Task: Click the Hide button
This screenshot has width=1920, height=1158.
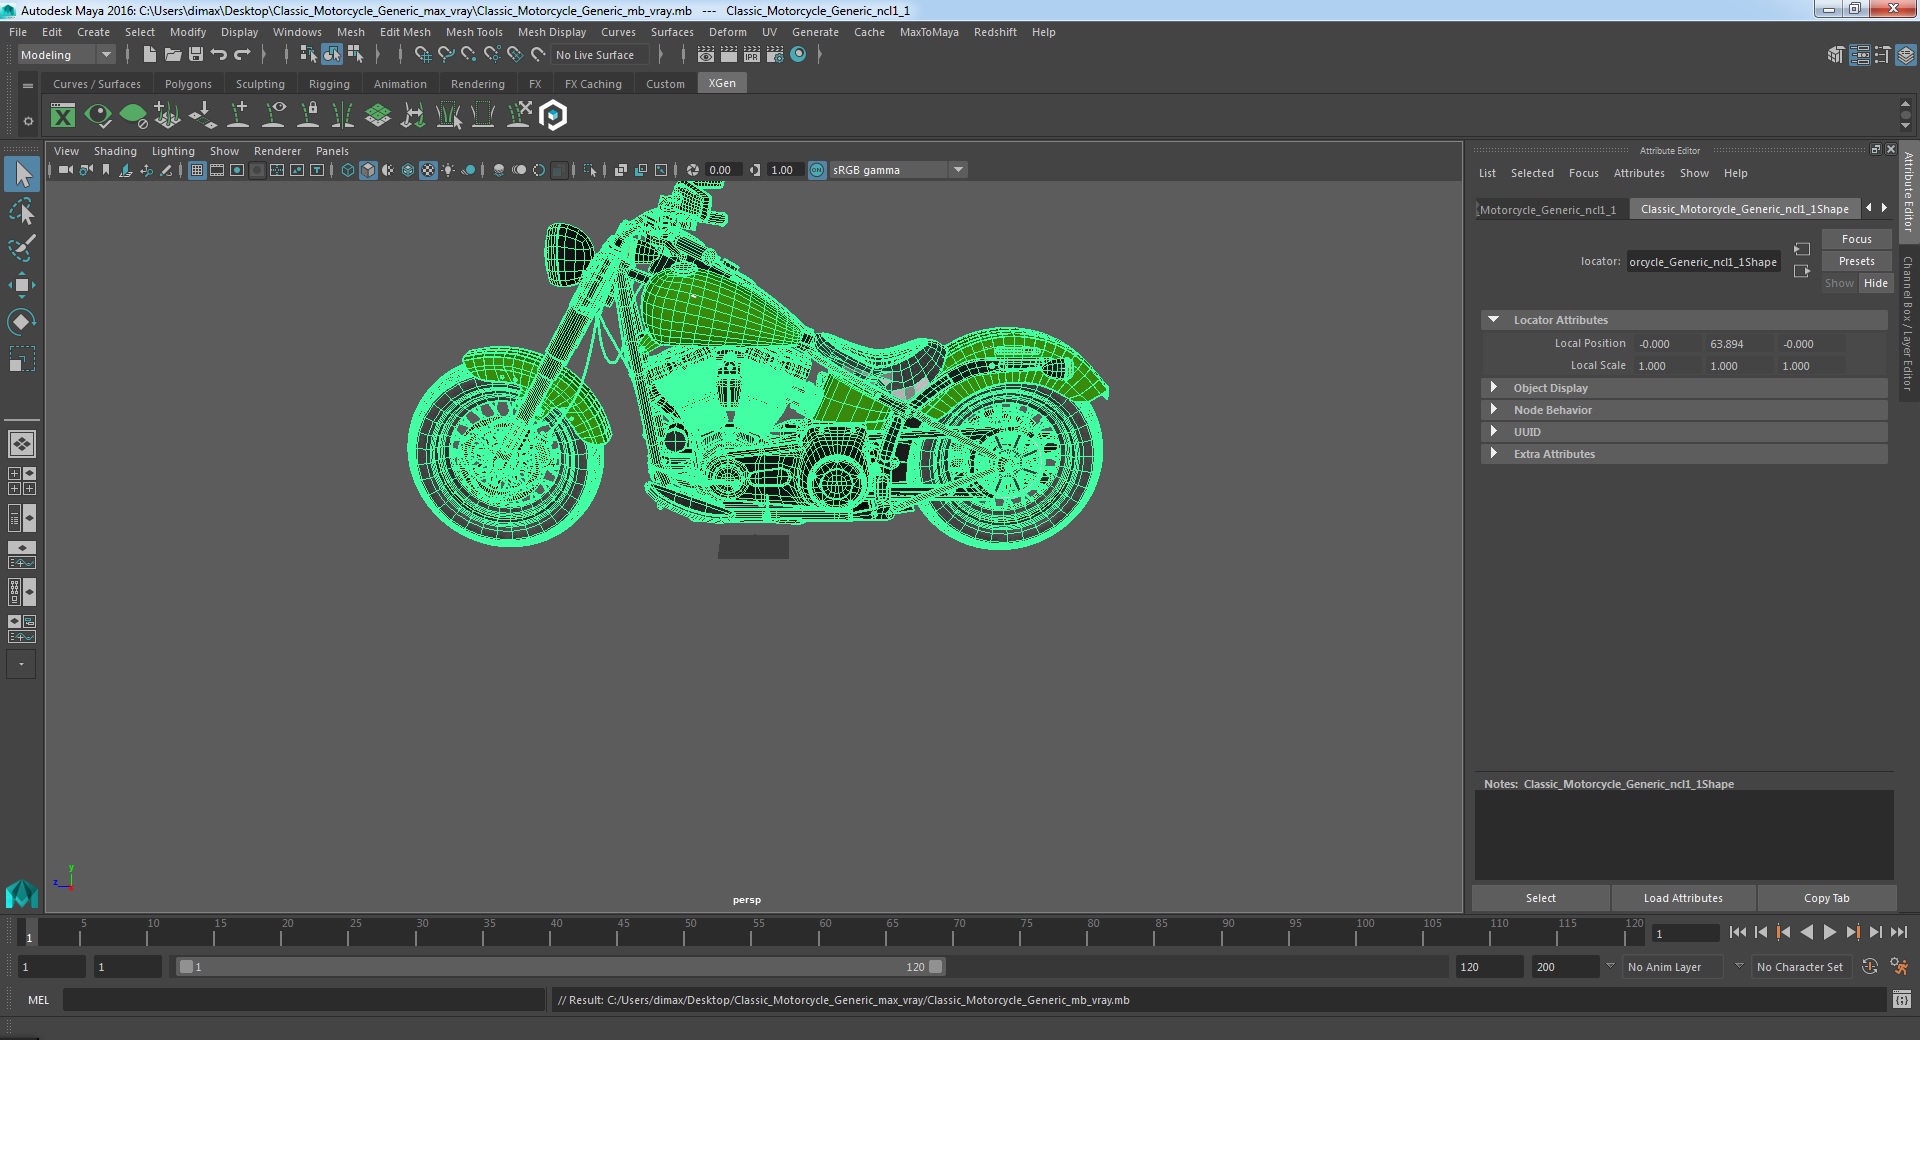Action: (x=1876, y=283)
